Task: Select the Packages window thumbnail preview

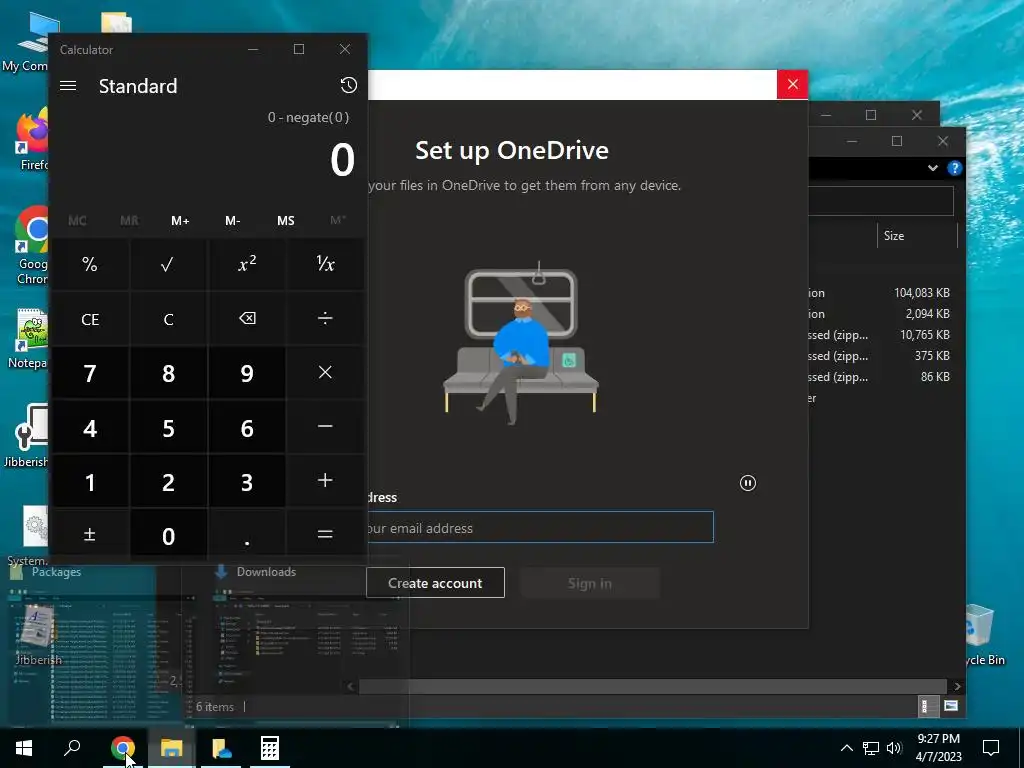Action: [99, 645]
